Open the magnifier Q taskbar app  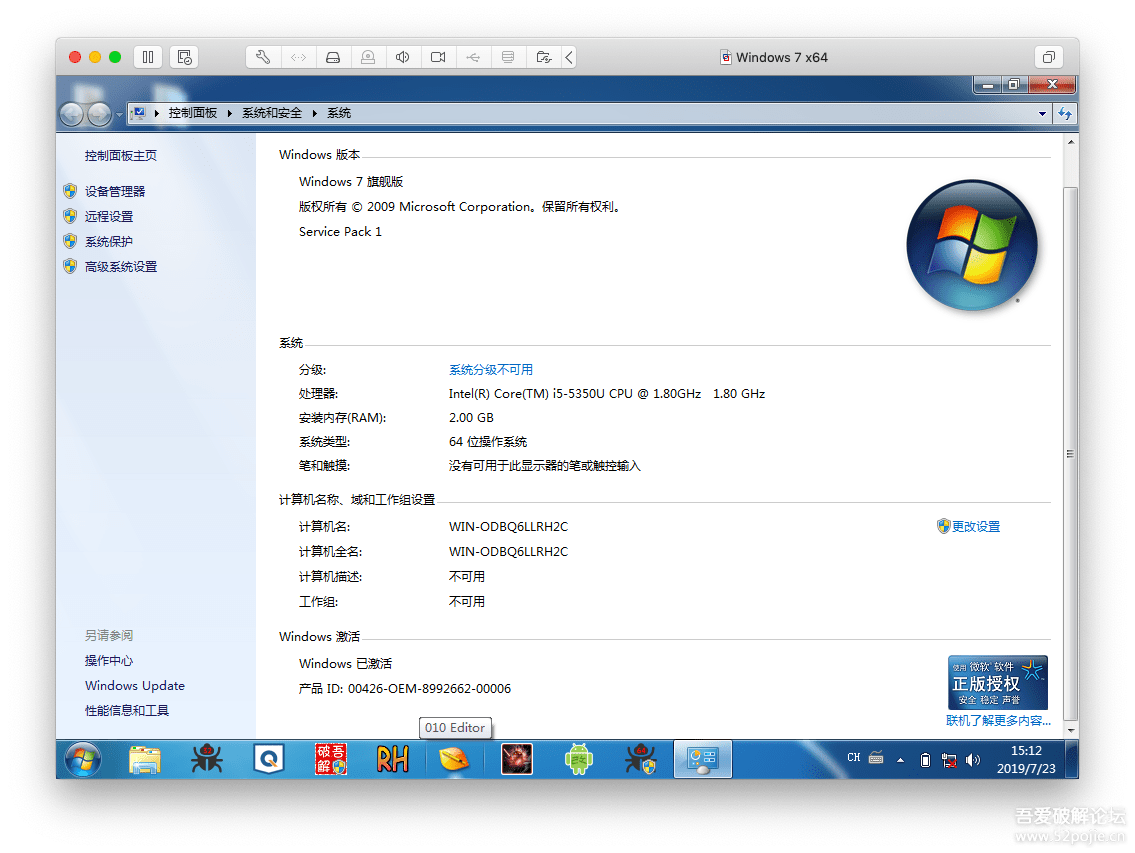pyautogui.click(x=269, y=760)
